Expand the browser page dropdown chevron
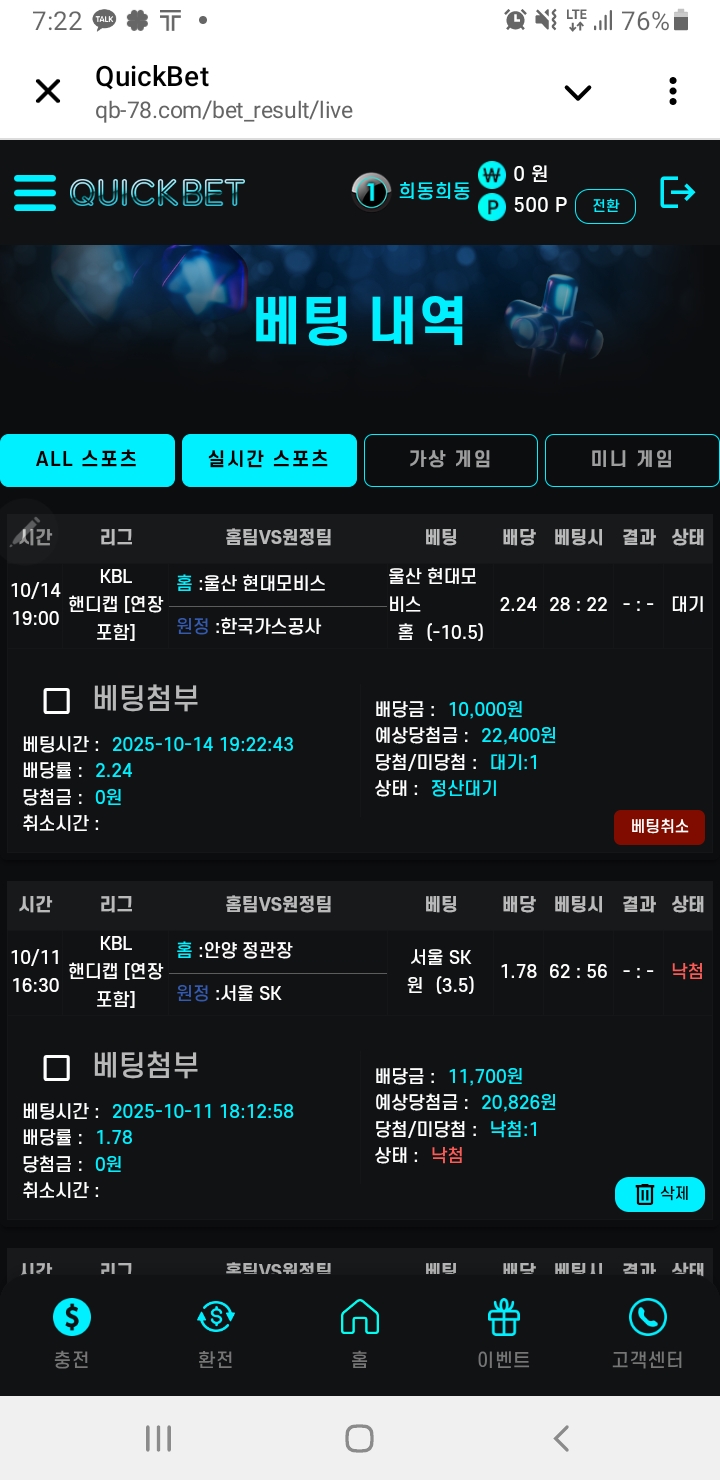Screen dimensions: 720x1480 click(578, 93)
